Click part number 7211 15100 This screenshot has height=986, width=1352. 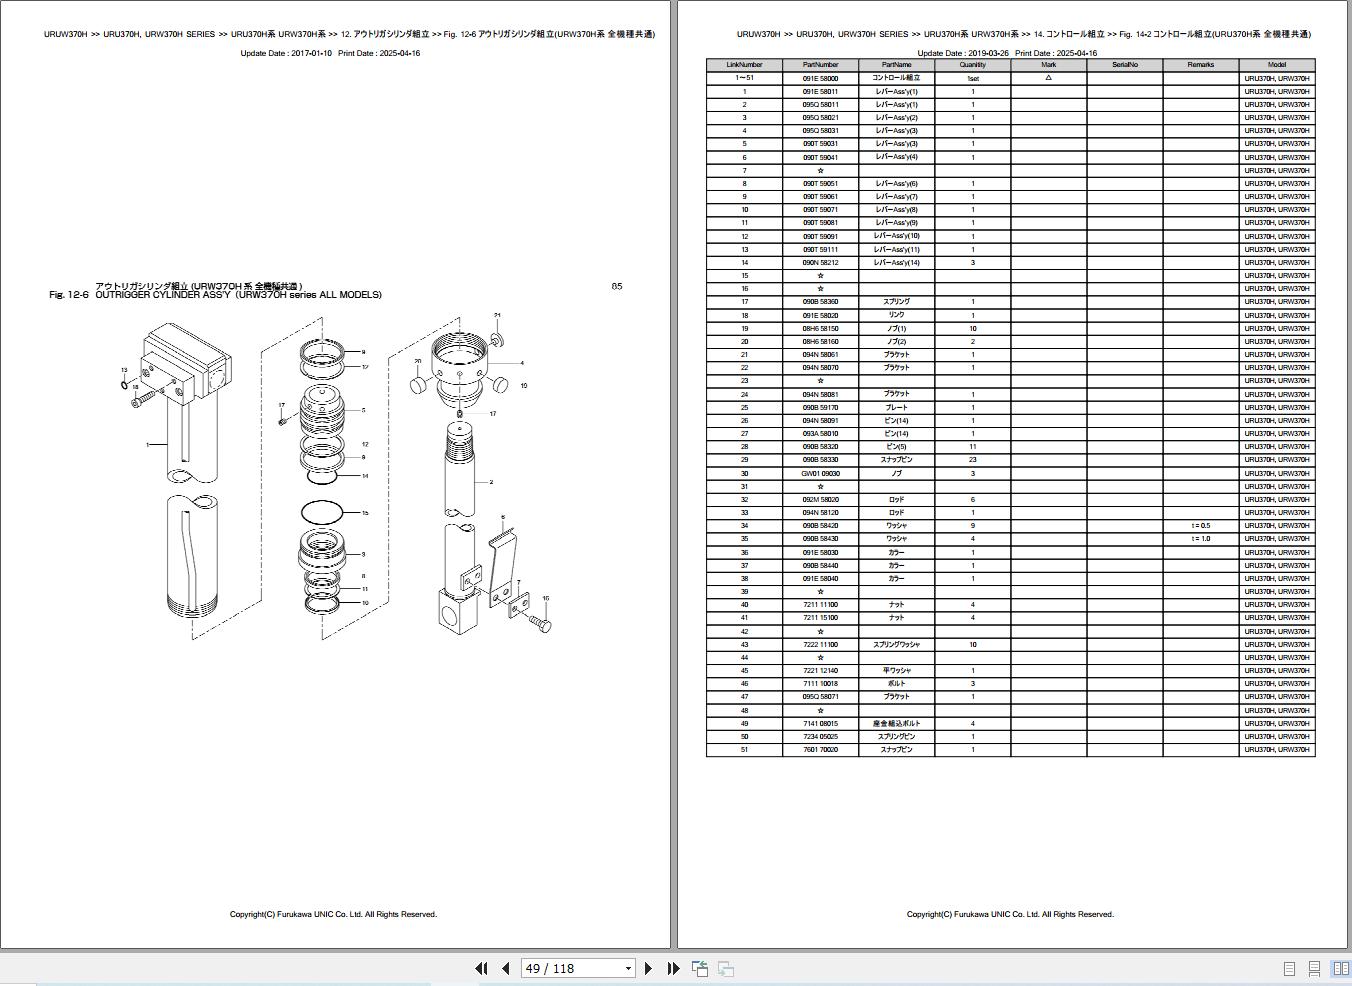820,618
